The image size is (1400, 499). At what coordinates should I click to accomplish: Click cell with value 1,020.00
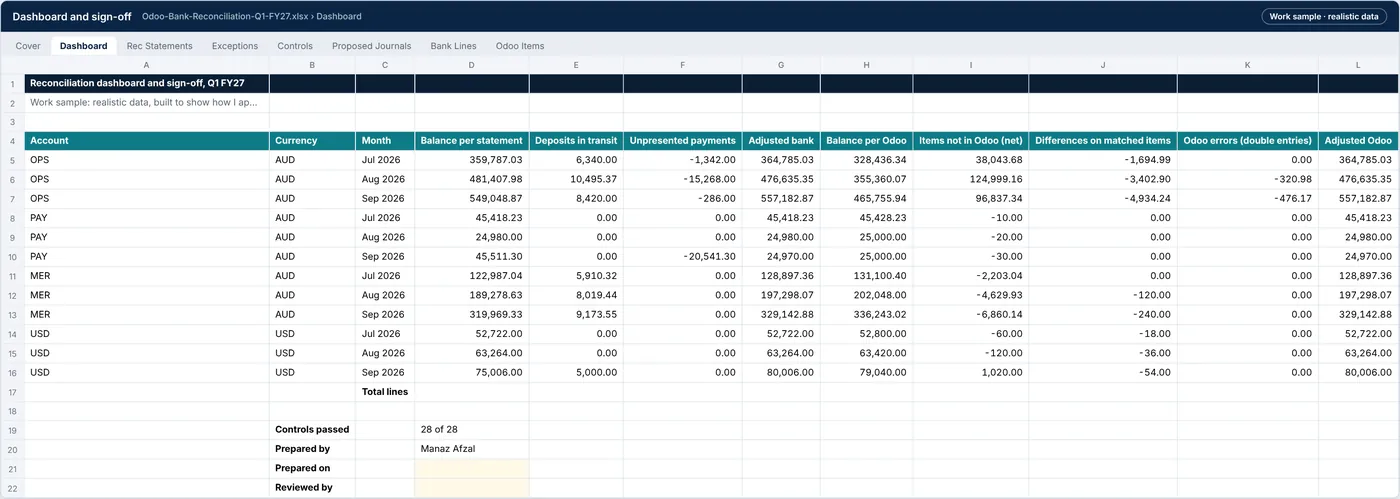(971, 372)
